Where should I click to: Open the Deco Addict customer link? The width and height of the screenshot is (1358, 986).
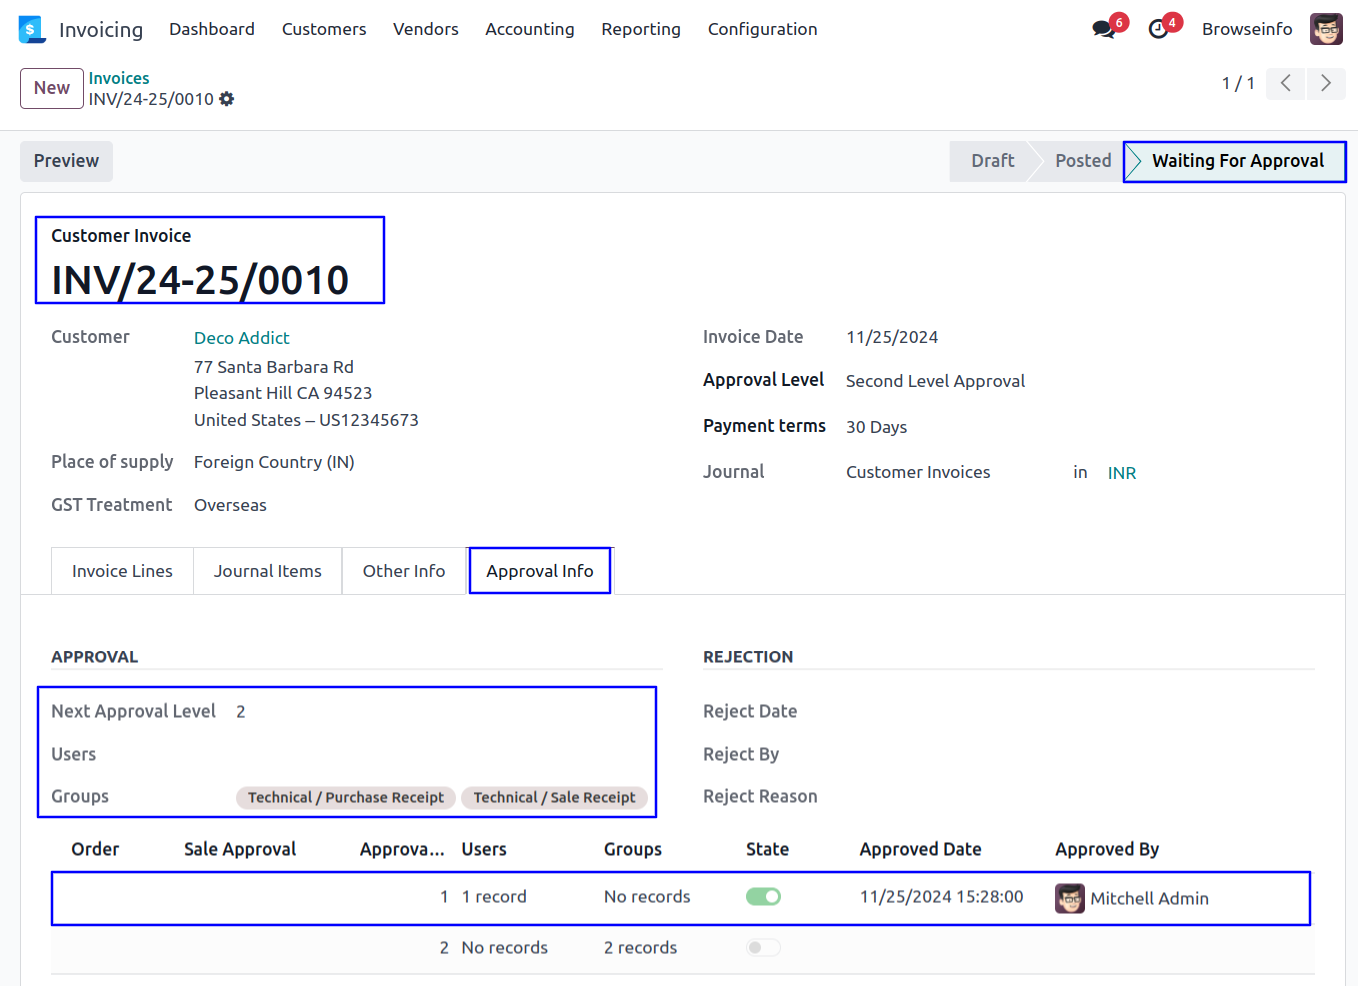pyautogui.click(x=241, y=338)
